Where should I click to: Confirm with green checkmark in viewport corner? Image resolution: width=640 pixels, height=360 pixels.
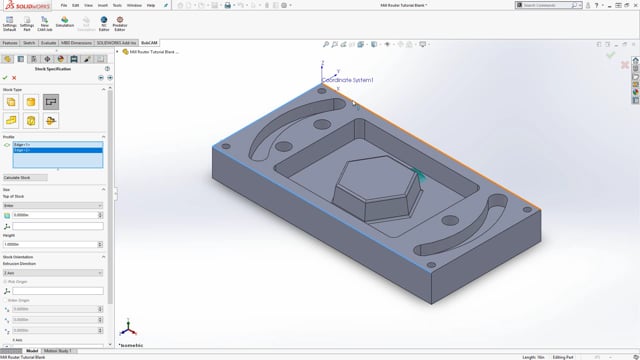[611, 55]
